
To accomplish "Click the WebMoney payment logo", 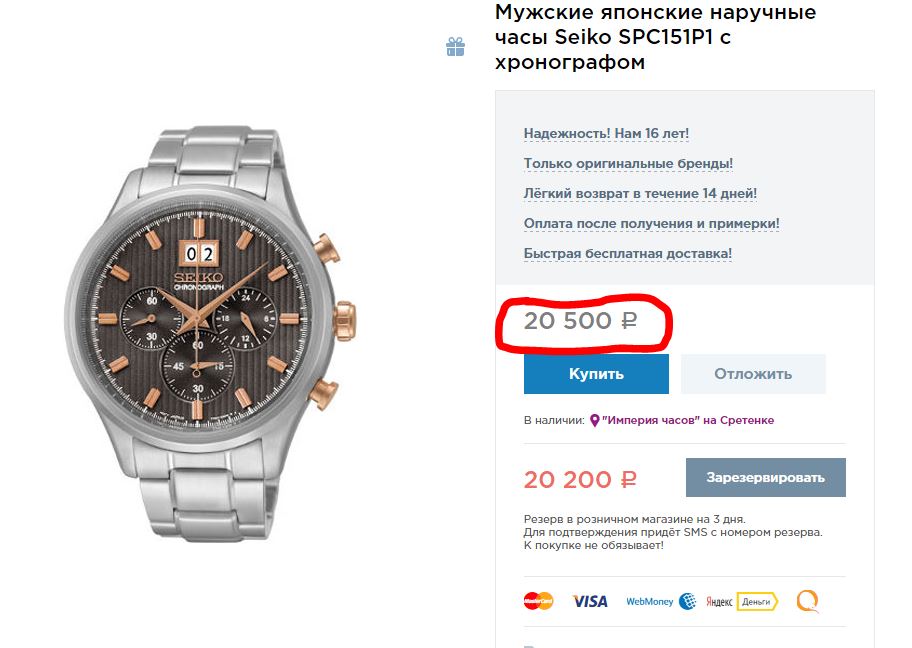I will coord(661,601).
